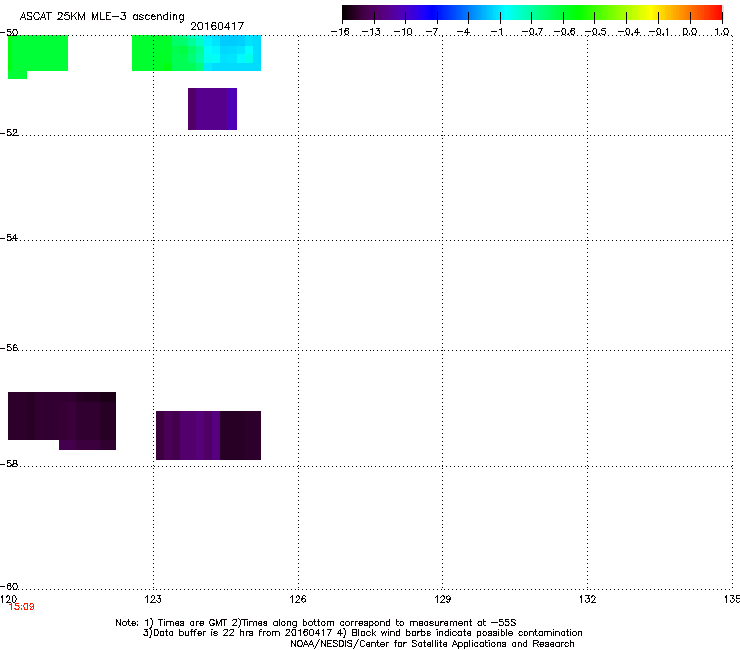Click the purple data patch just above latitude -52
This screenshot has height=650, width=740.
click(212, 109)
